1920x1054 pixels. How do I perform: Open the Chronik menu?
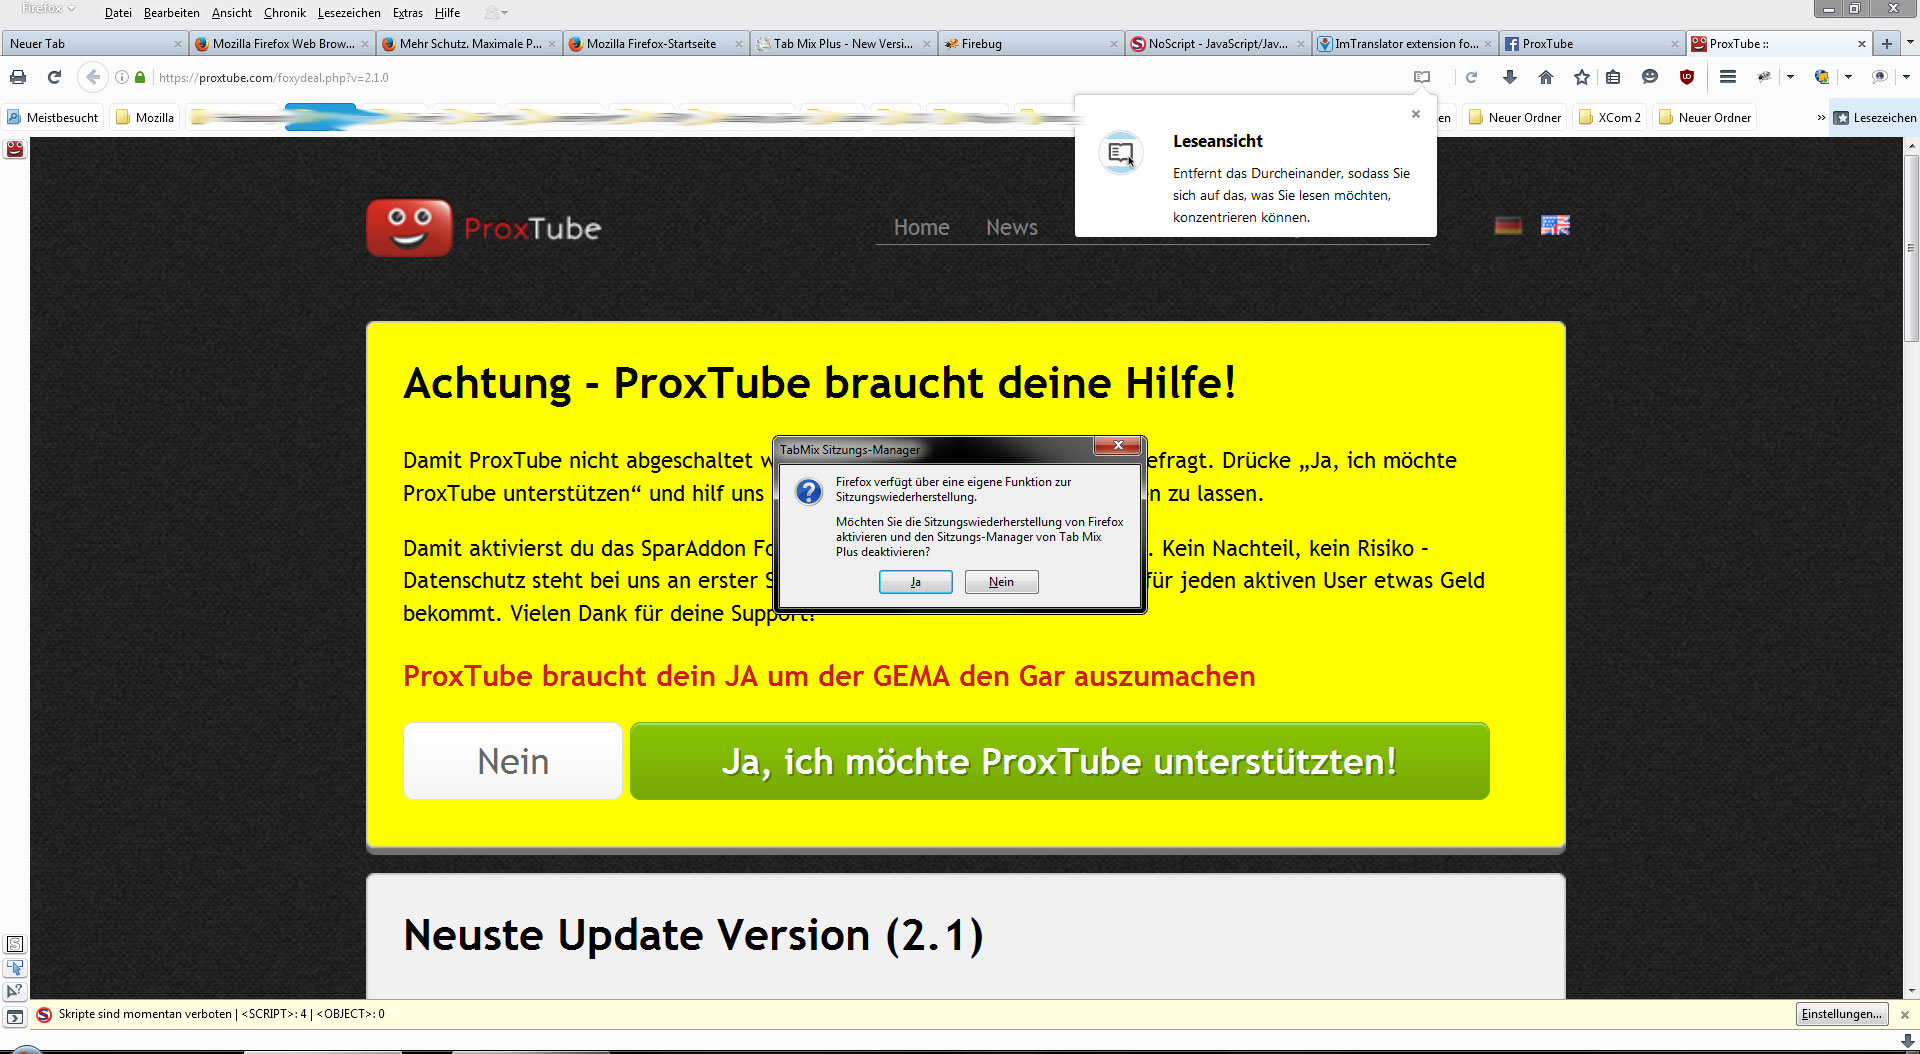pyautogui.click(x=284, y=13)
